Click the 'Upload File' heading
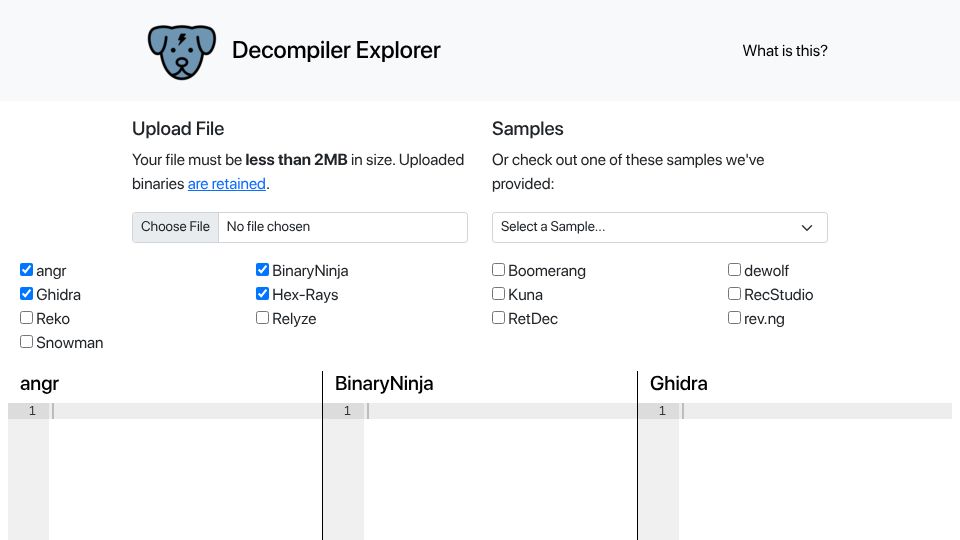960x540 pixels. pyautogui.click(x=178, y=129)
